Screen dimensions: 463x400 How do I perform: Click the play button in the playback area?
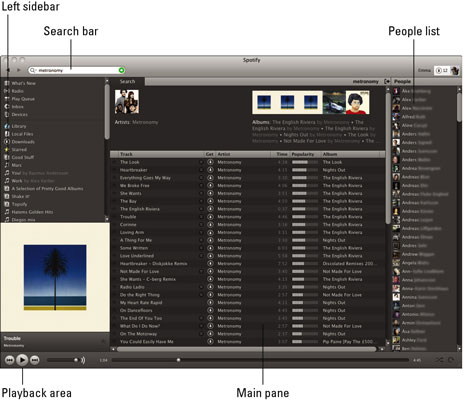coord(22,360)
